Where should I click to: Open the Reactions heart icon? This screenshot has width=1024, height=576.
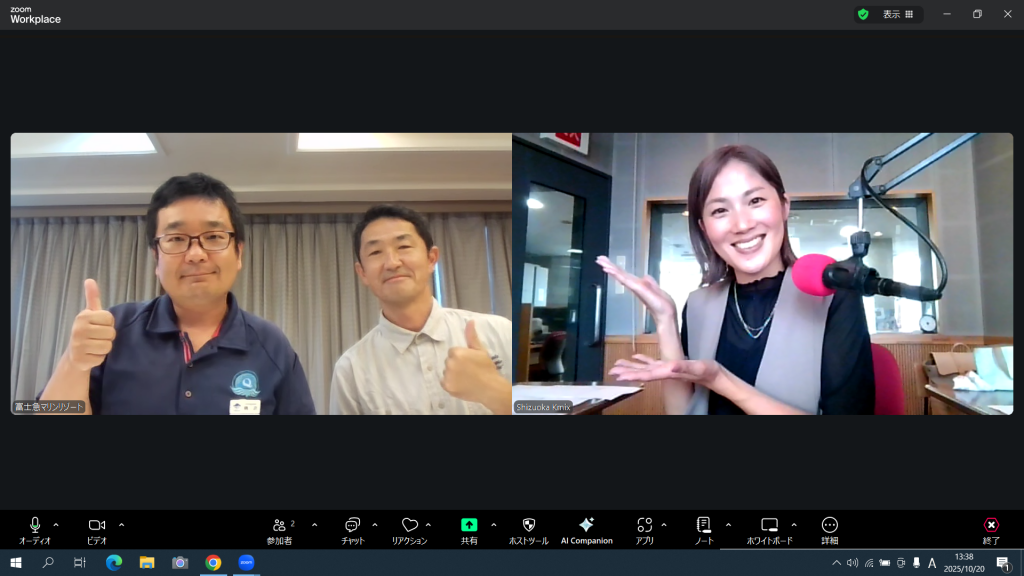(x=409, y=525)
